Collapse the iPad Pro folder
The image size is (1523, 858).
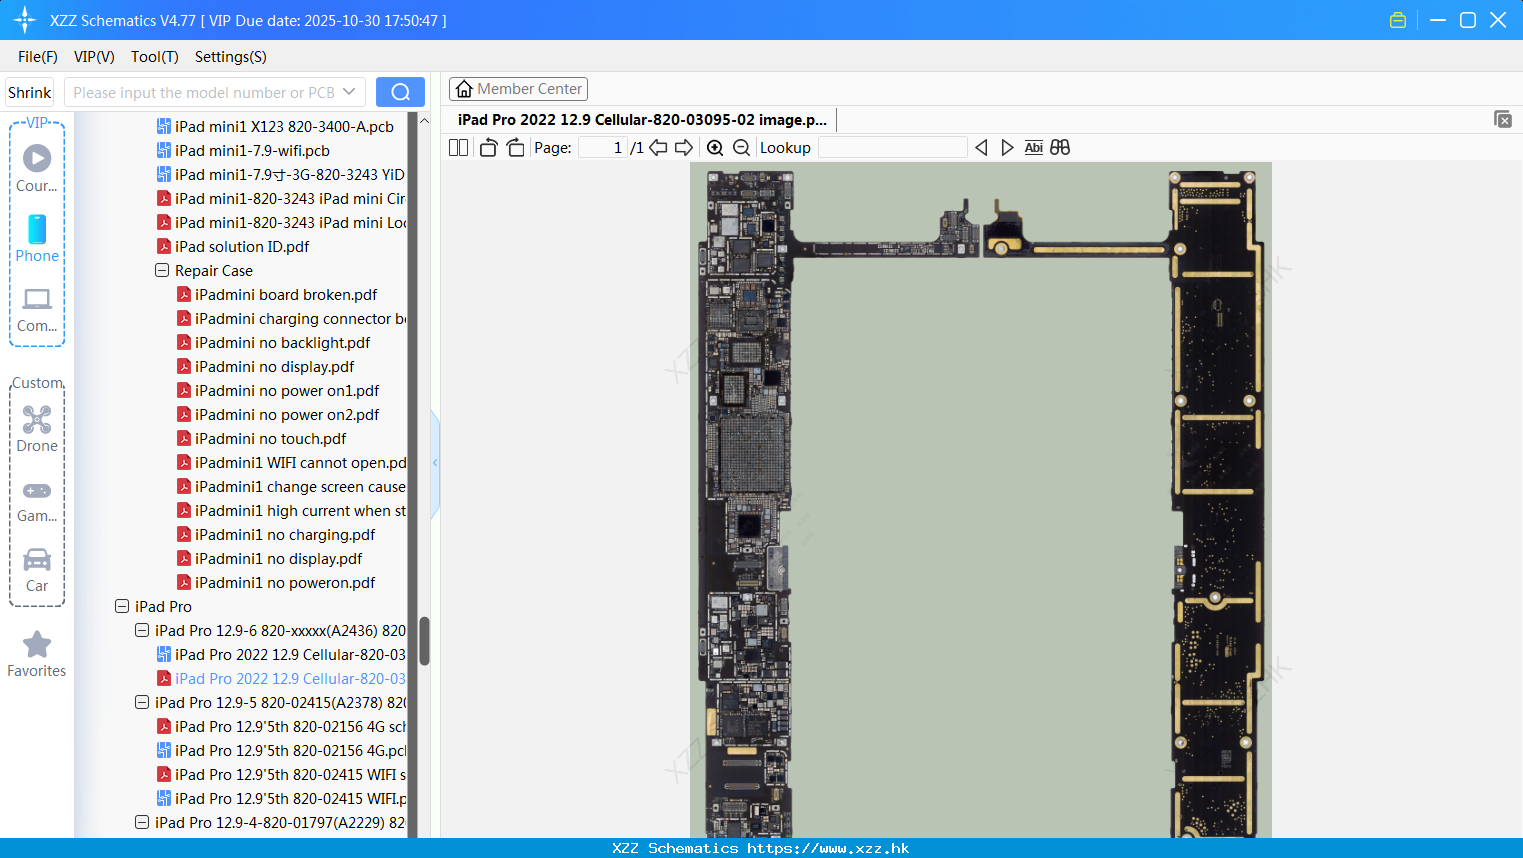[122, 607]
